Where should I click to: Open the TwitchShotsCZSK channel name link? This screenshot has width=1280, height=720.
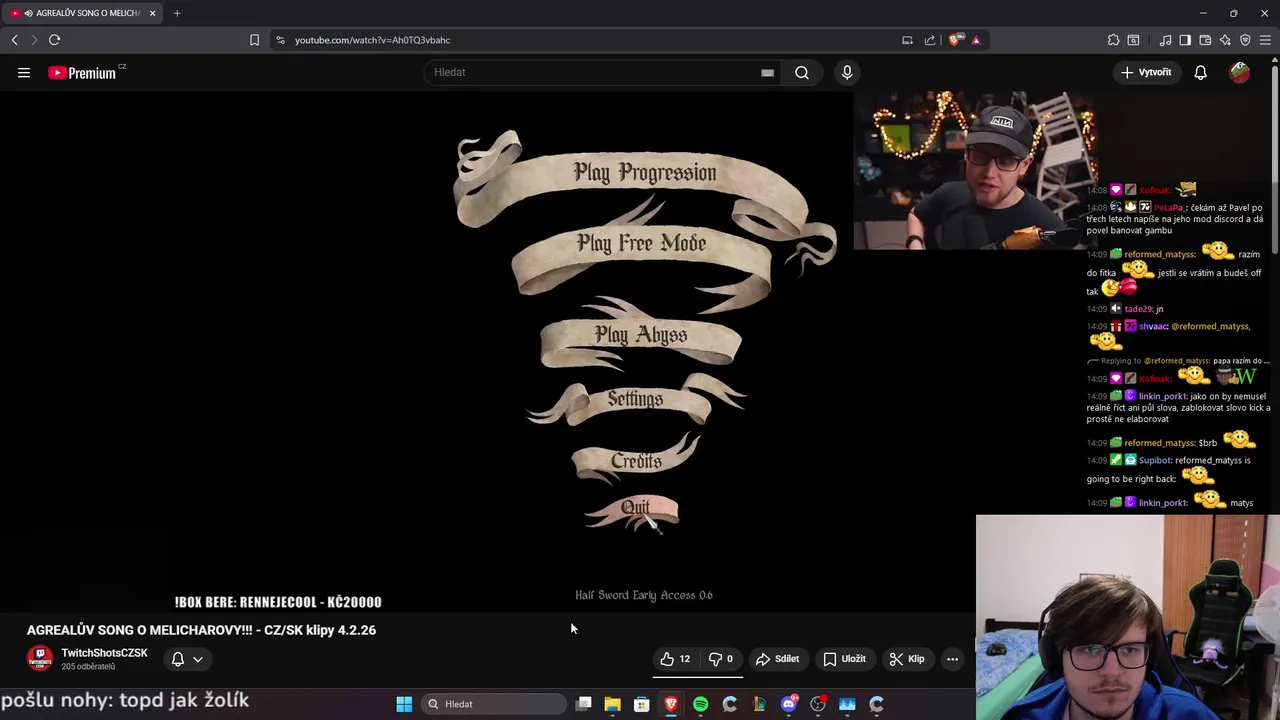pos(104,653)
